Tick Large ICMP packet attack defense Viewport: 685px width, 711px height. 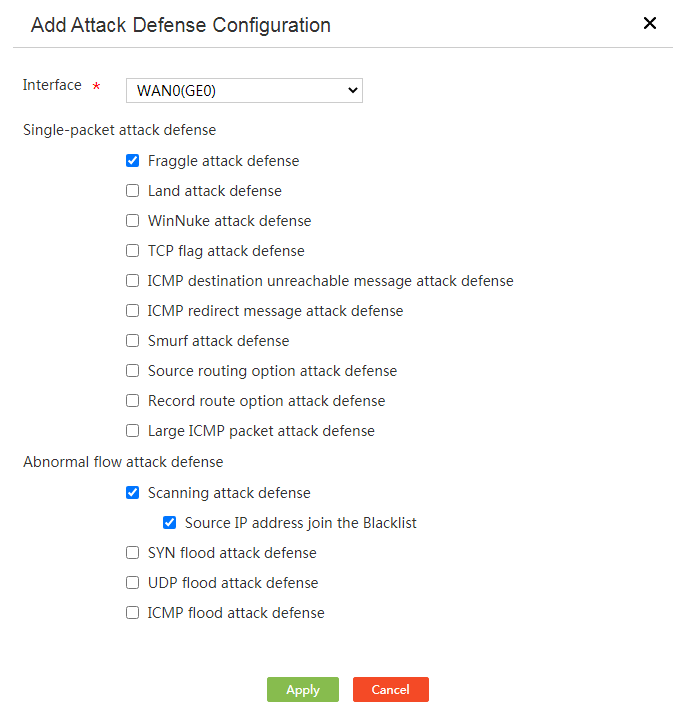132,431
